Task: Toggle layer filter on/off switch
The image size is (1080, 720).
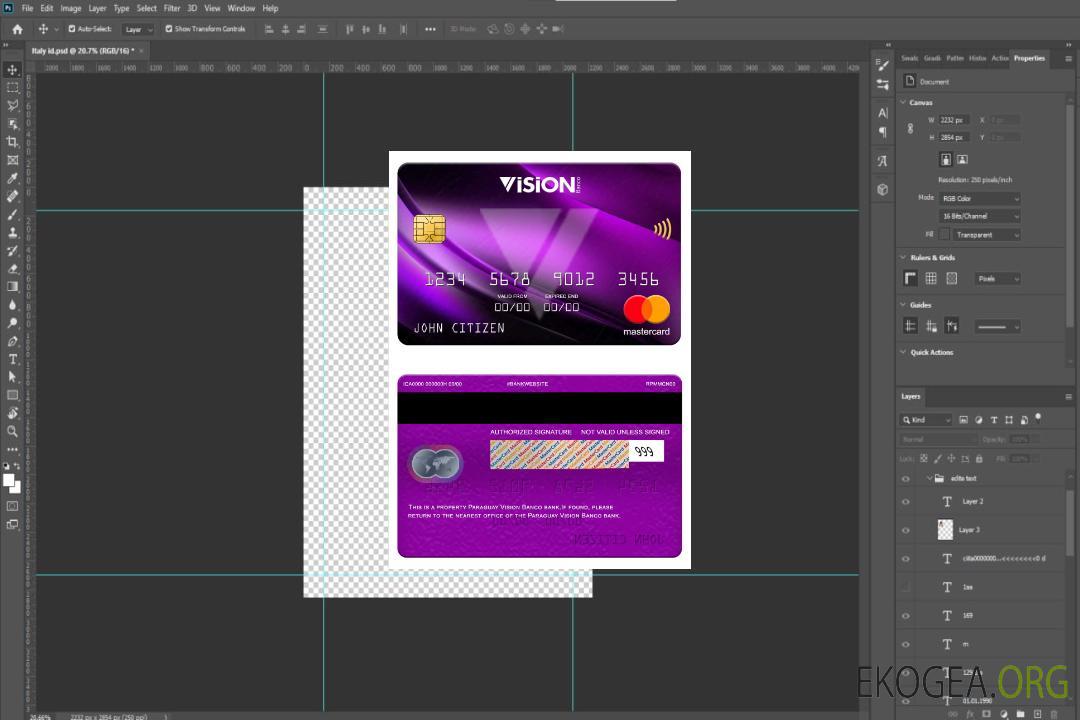Action: pos(1038,418)
